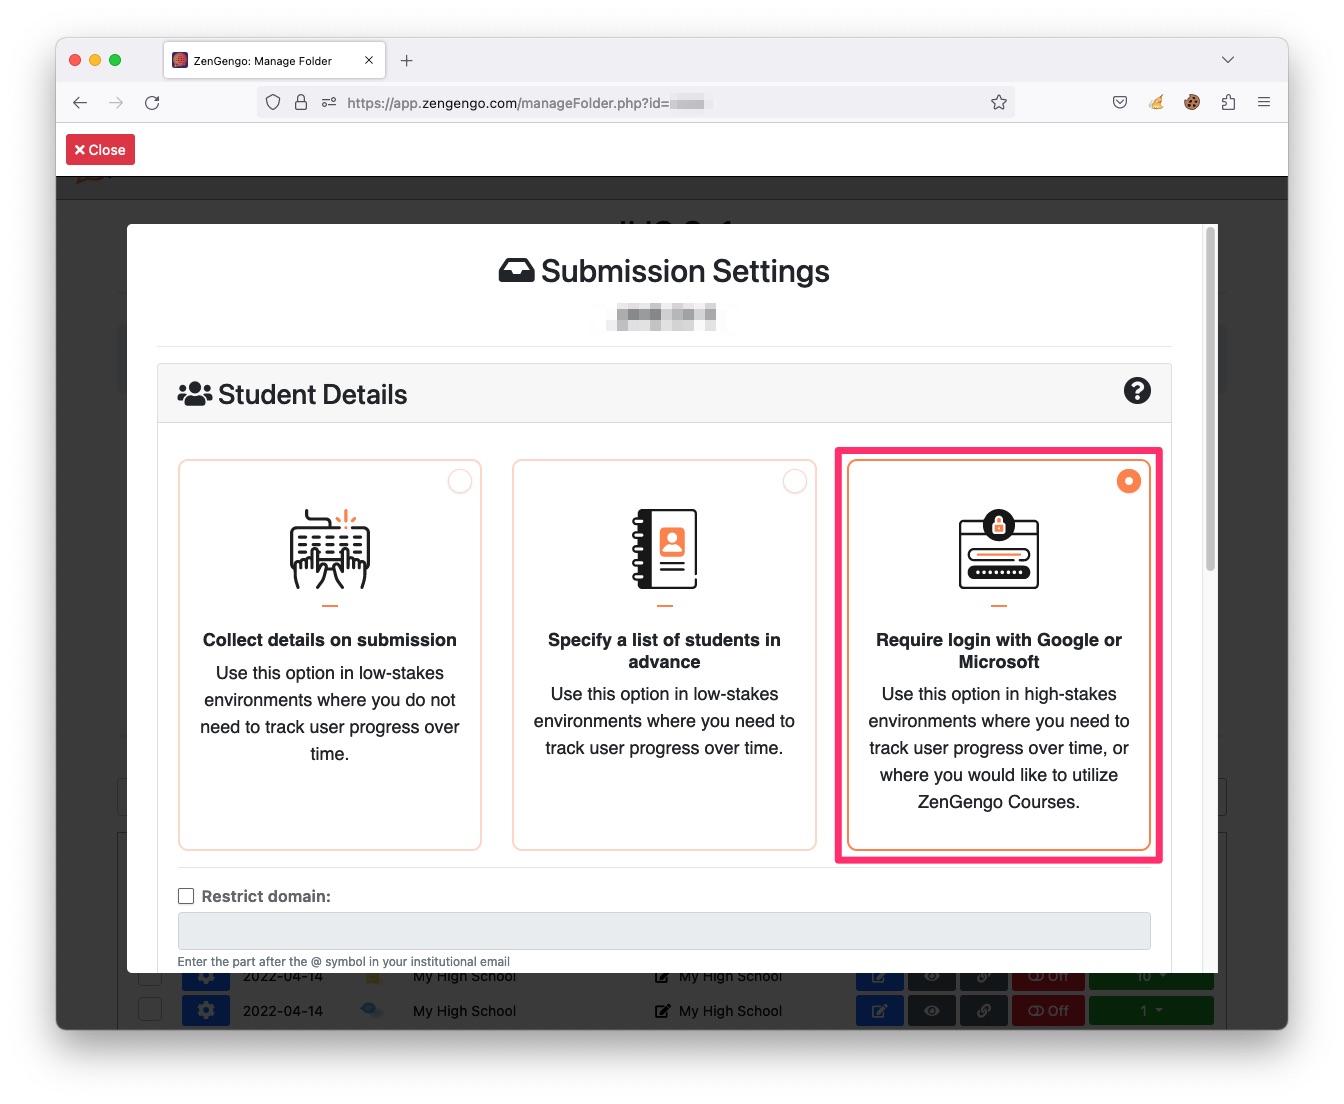
Task: Reload the current page
Action: [x=152, y=102]
